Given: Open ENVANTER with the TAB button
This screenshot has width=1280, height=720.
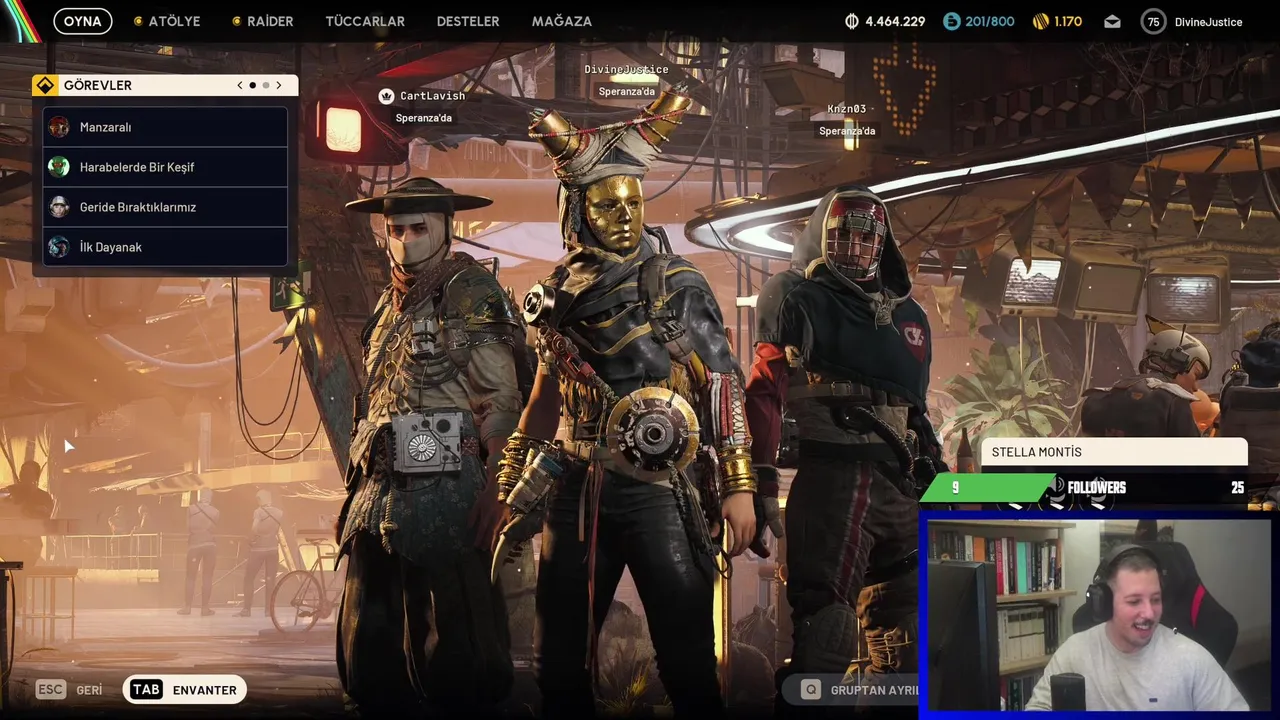Looking at the screenshot, I should pyautogui.click(x=185, y=690).
